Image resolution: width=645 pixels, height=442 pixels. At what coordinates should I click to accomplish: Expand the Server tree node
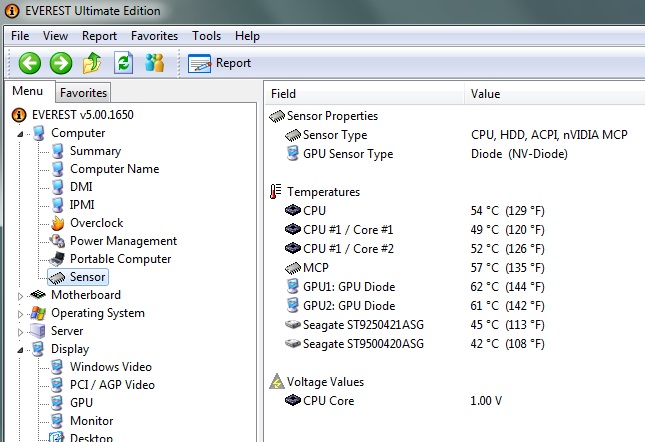pyautogui.click(x=20, y=332)
